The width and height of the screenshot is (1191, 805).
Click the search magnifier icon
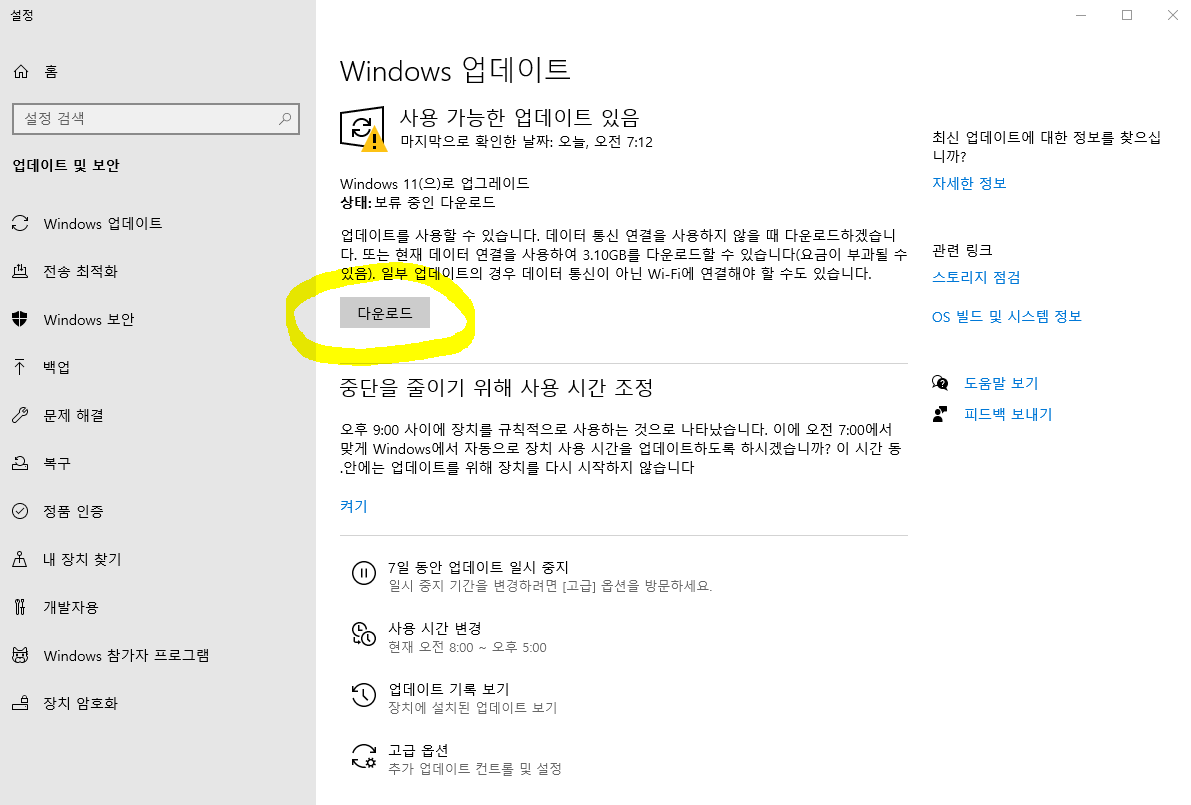click(285, 118)
